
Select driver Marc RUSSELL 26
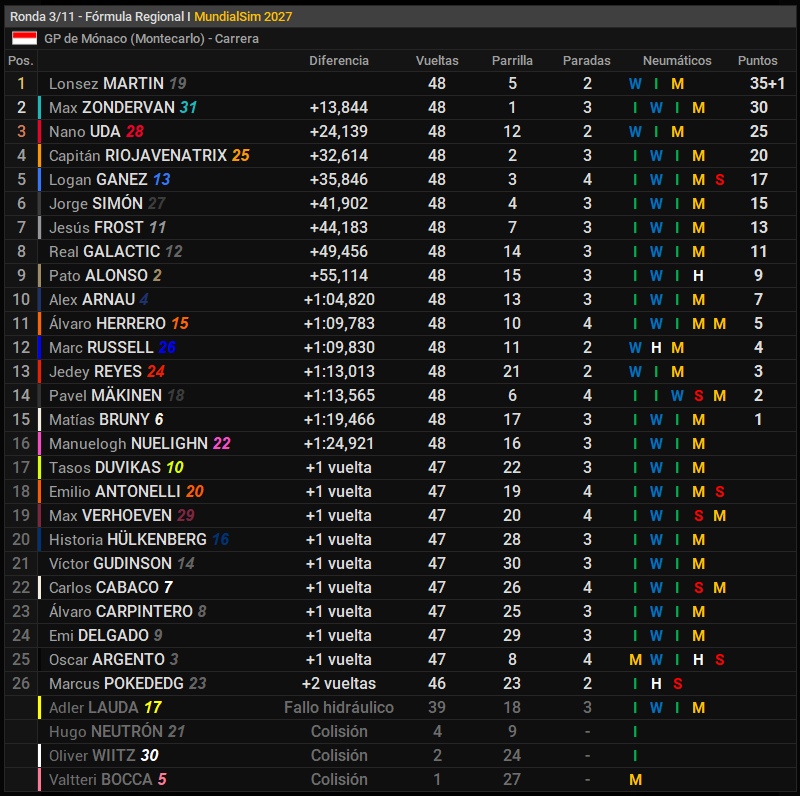[x=112, y=347]
